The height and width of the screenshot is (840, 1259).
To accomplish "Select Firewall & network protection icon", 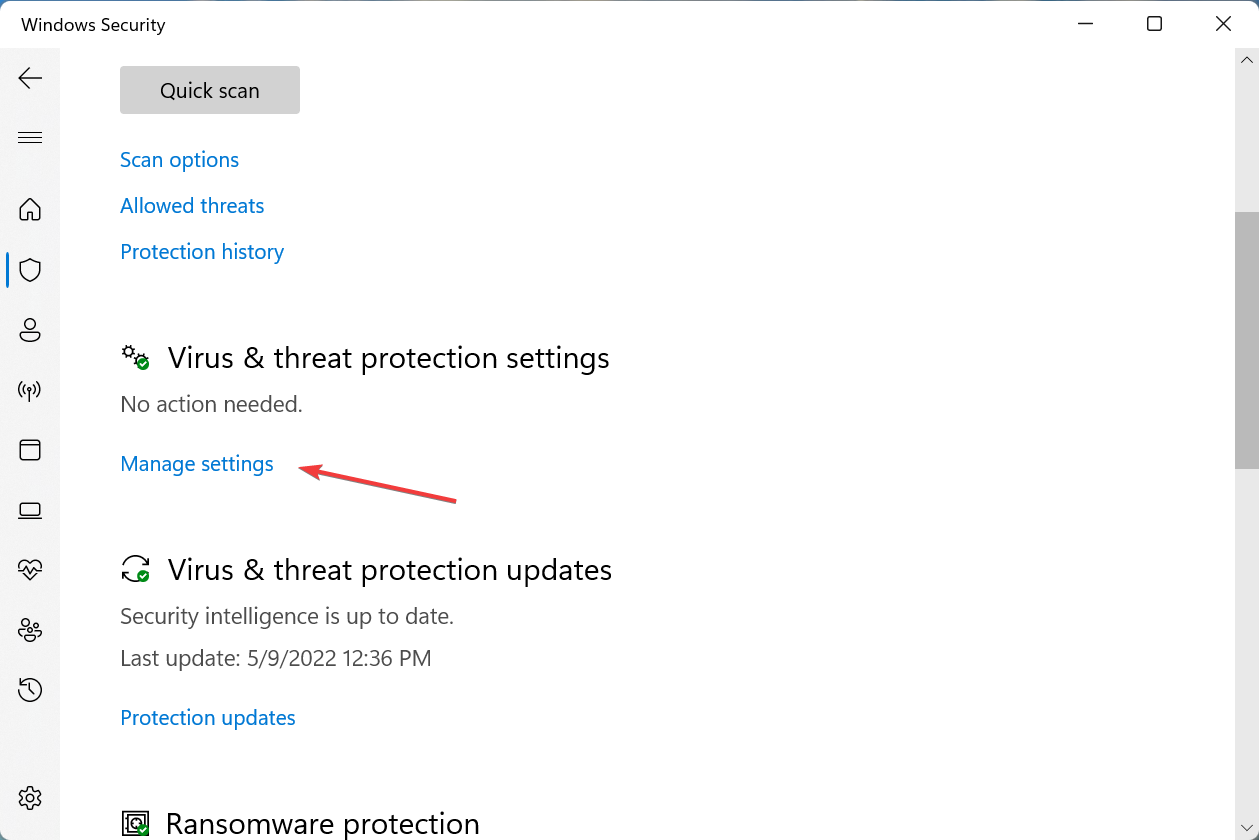I will click(x=30, y=390).
